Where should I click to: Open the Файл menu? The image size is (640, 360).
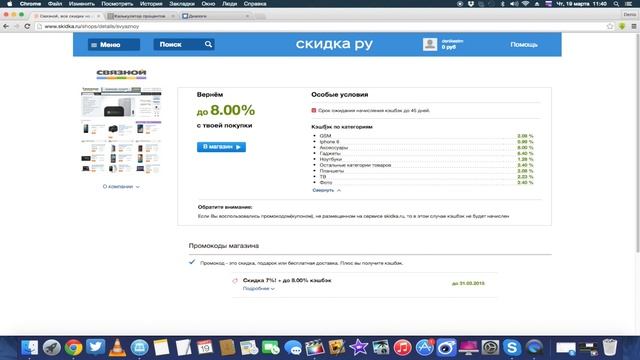point(55,4)
